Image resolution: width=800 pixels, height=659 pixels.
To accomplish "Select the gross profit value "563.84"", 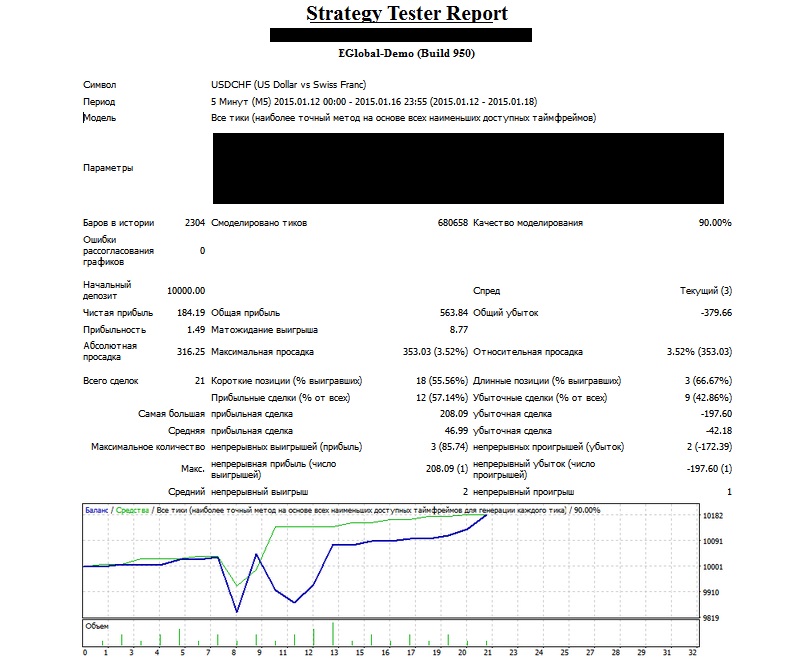I will coord(454,313).
